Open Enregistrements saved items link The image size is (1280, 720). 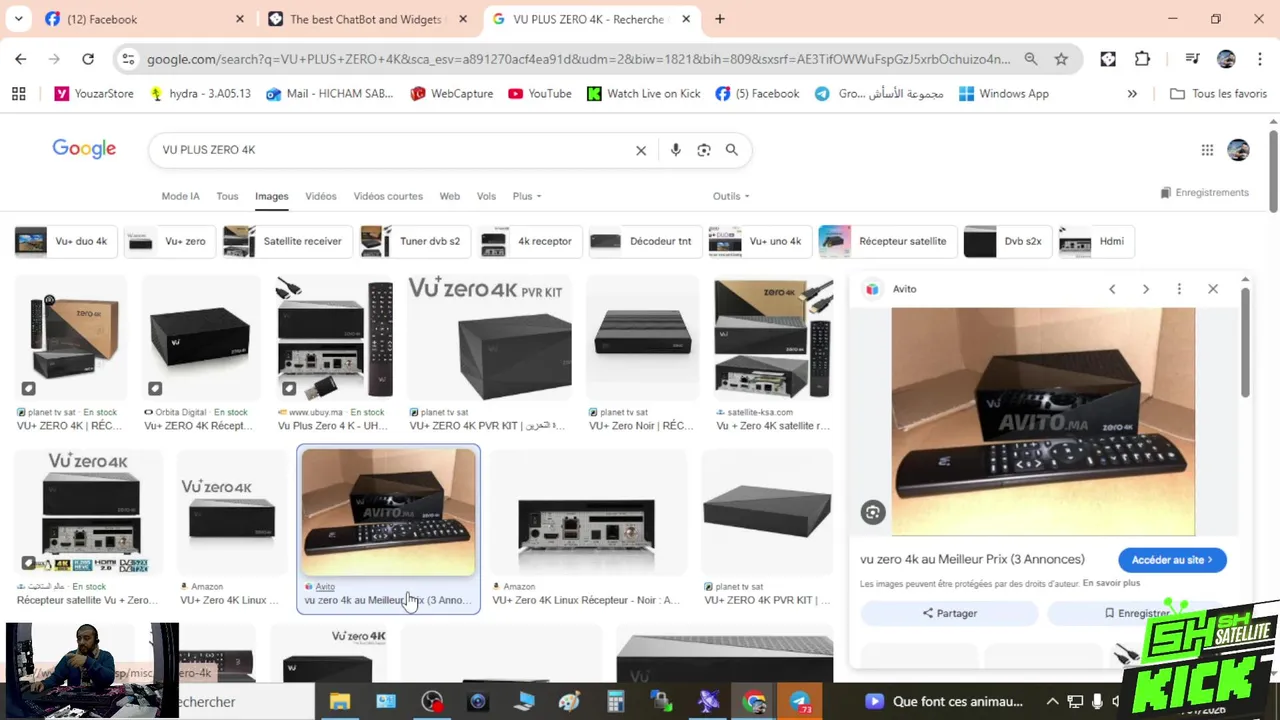[1204, 192]
